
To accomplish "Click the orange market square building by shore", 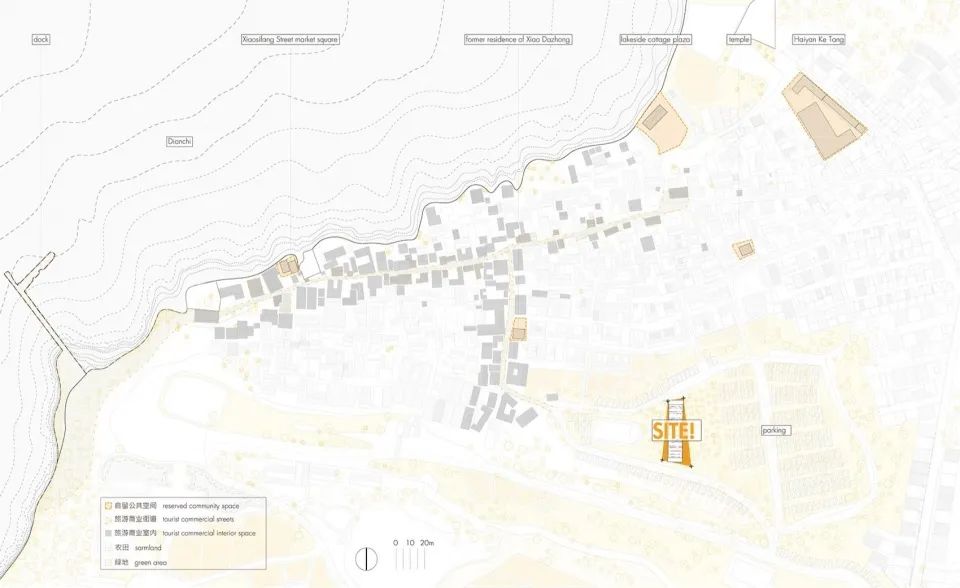I will click(x=287, y=267).
